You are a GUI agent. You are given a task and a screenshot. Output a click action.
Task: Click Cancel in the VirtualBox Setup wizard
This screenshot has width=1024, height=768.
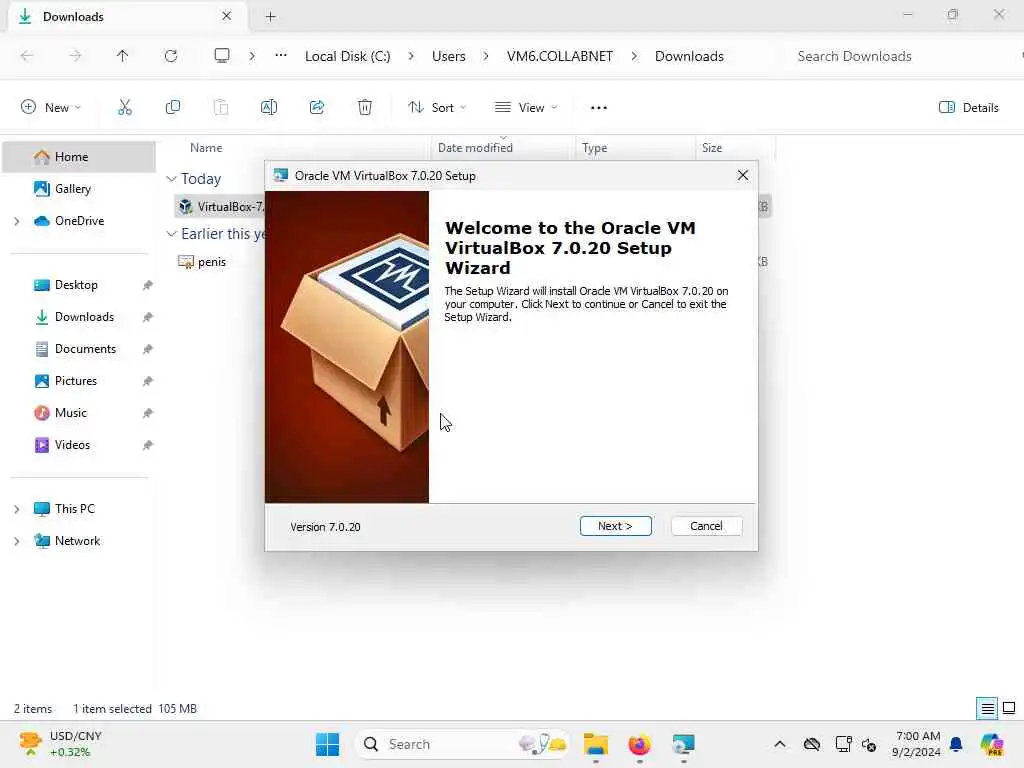tap(707, 526)
